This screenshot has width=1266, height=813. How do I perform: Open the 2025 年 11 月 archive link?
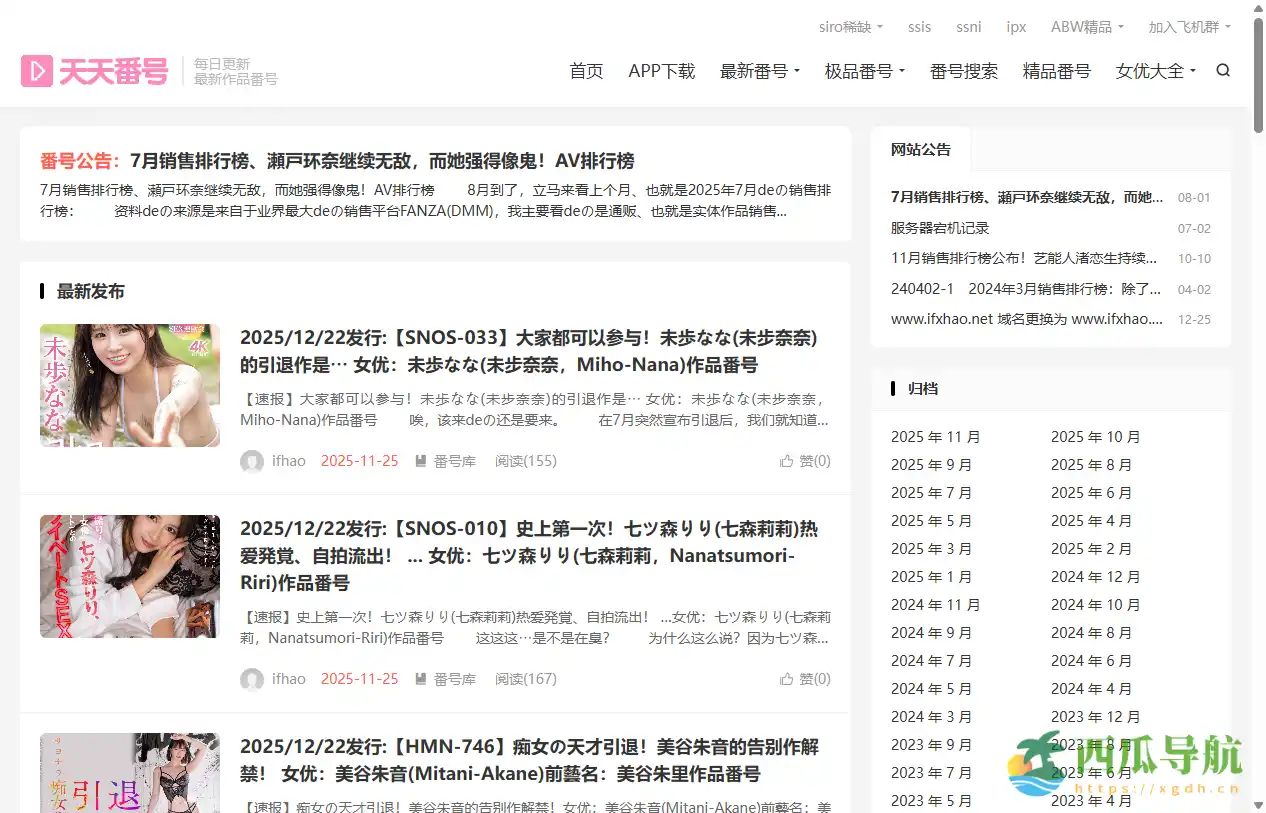click(x=936, y=436)
